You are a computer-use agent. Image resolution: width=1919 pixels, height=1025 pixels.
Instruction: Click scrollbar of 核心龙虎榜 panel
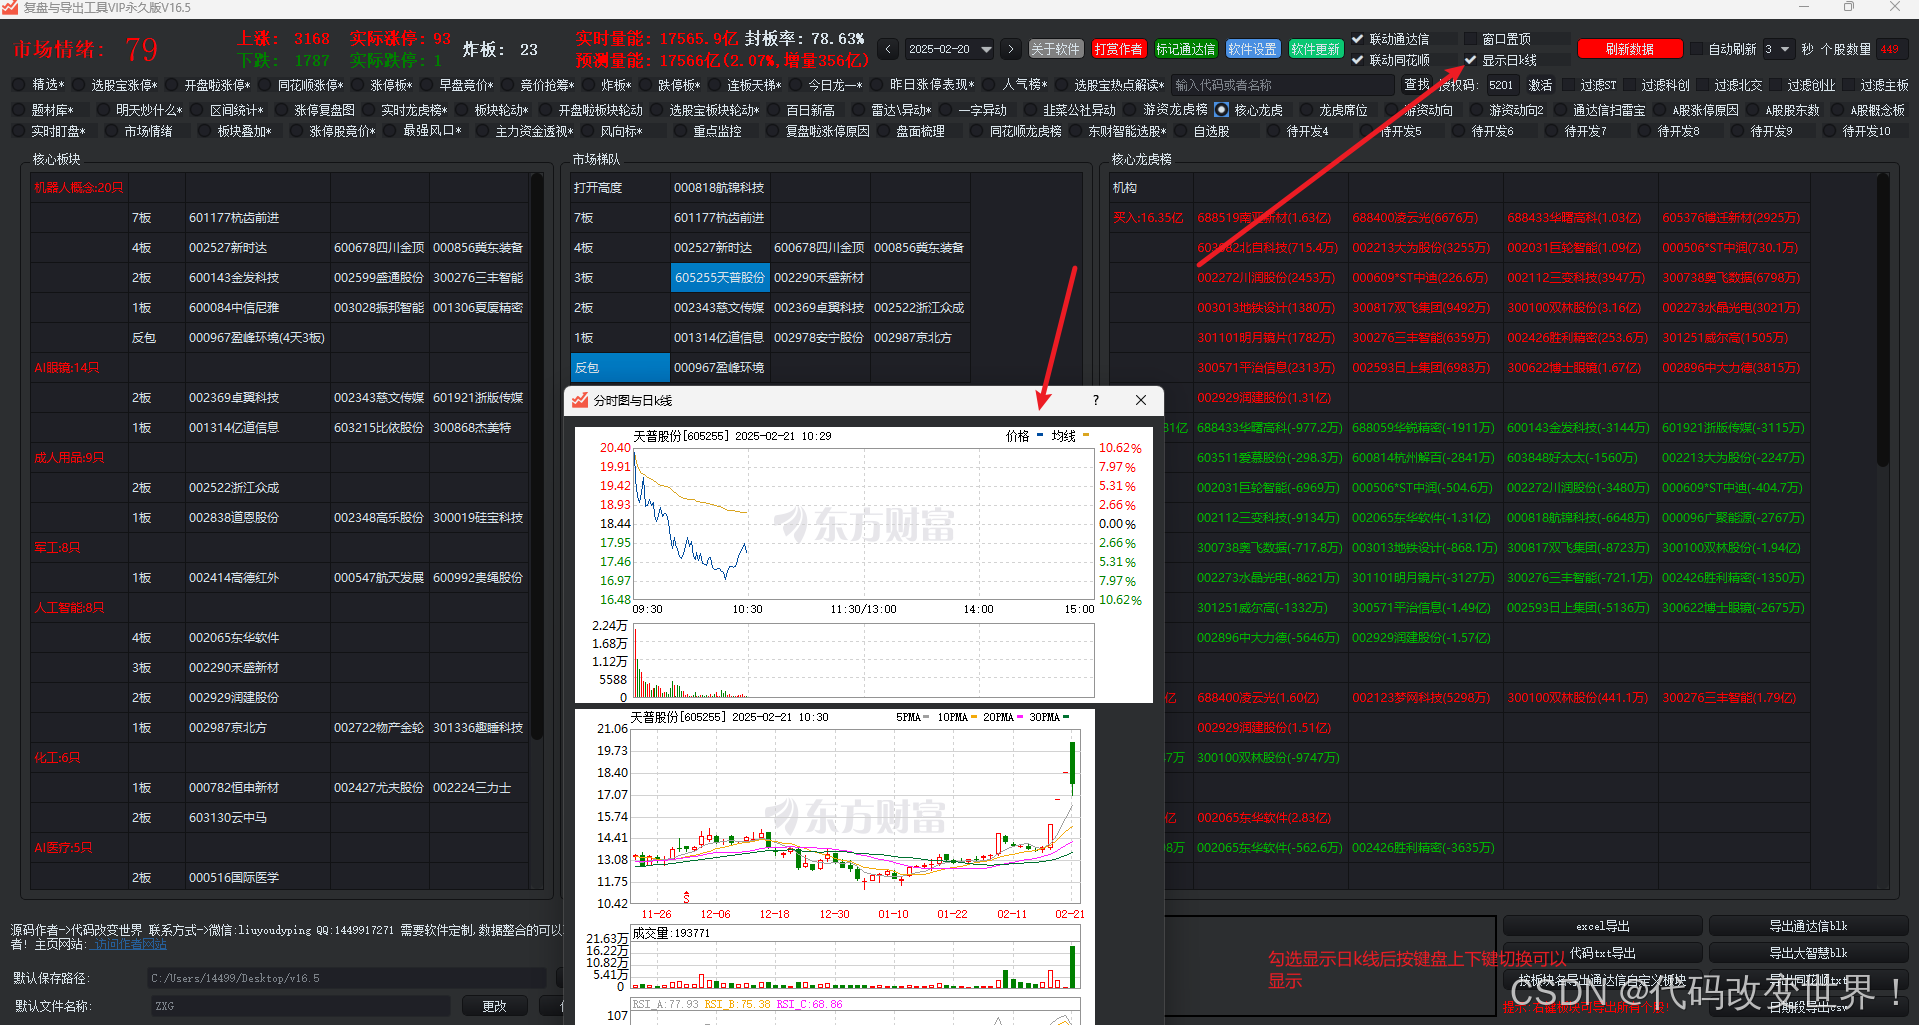point(1883,320)
